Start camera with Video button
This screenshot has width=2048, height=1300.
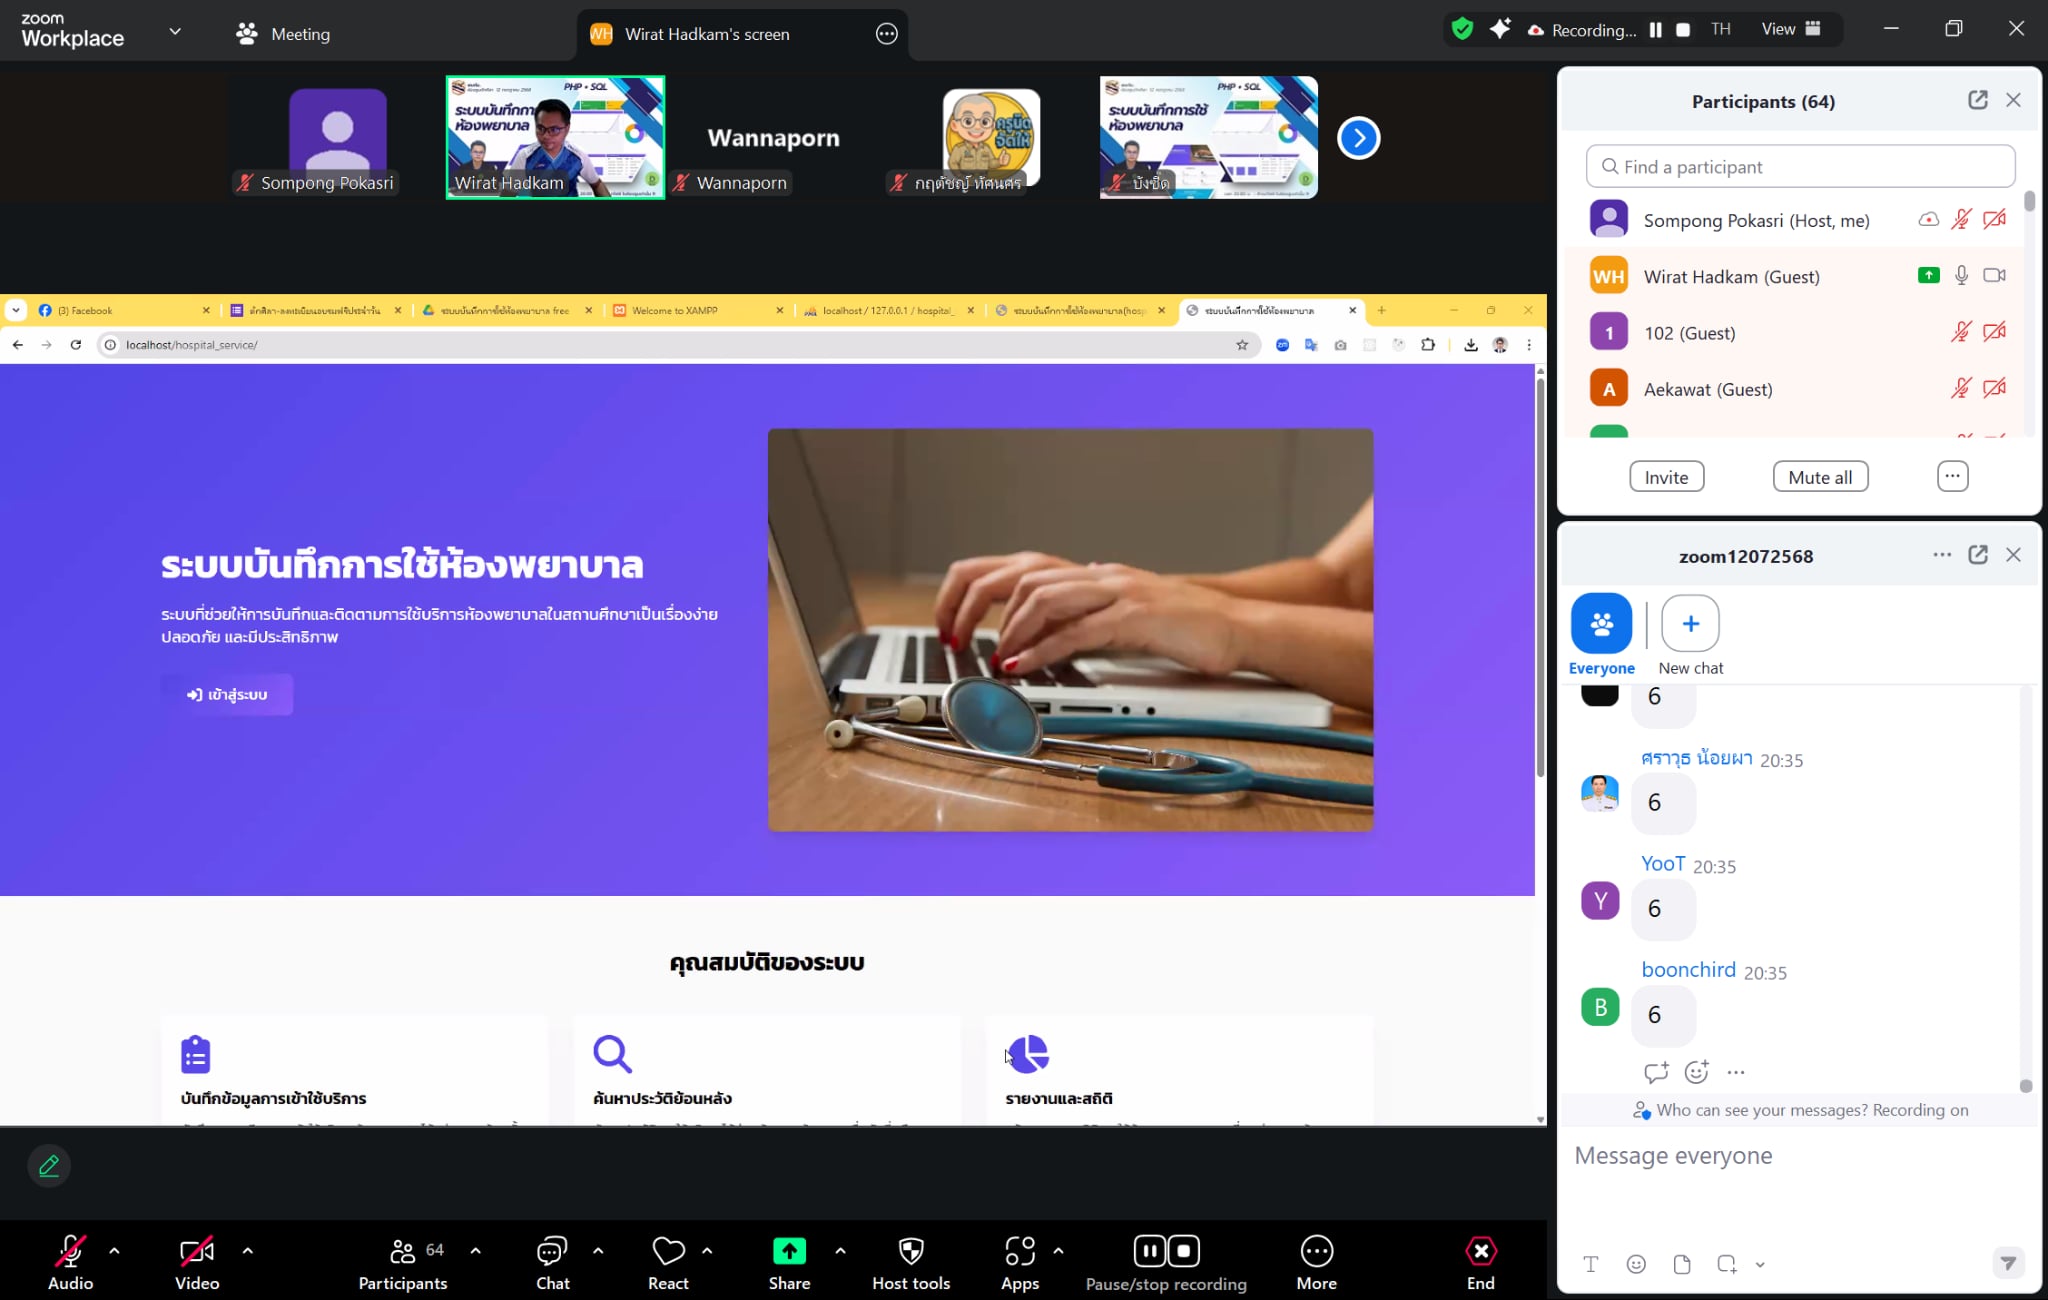click(196, 1251)
